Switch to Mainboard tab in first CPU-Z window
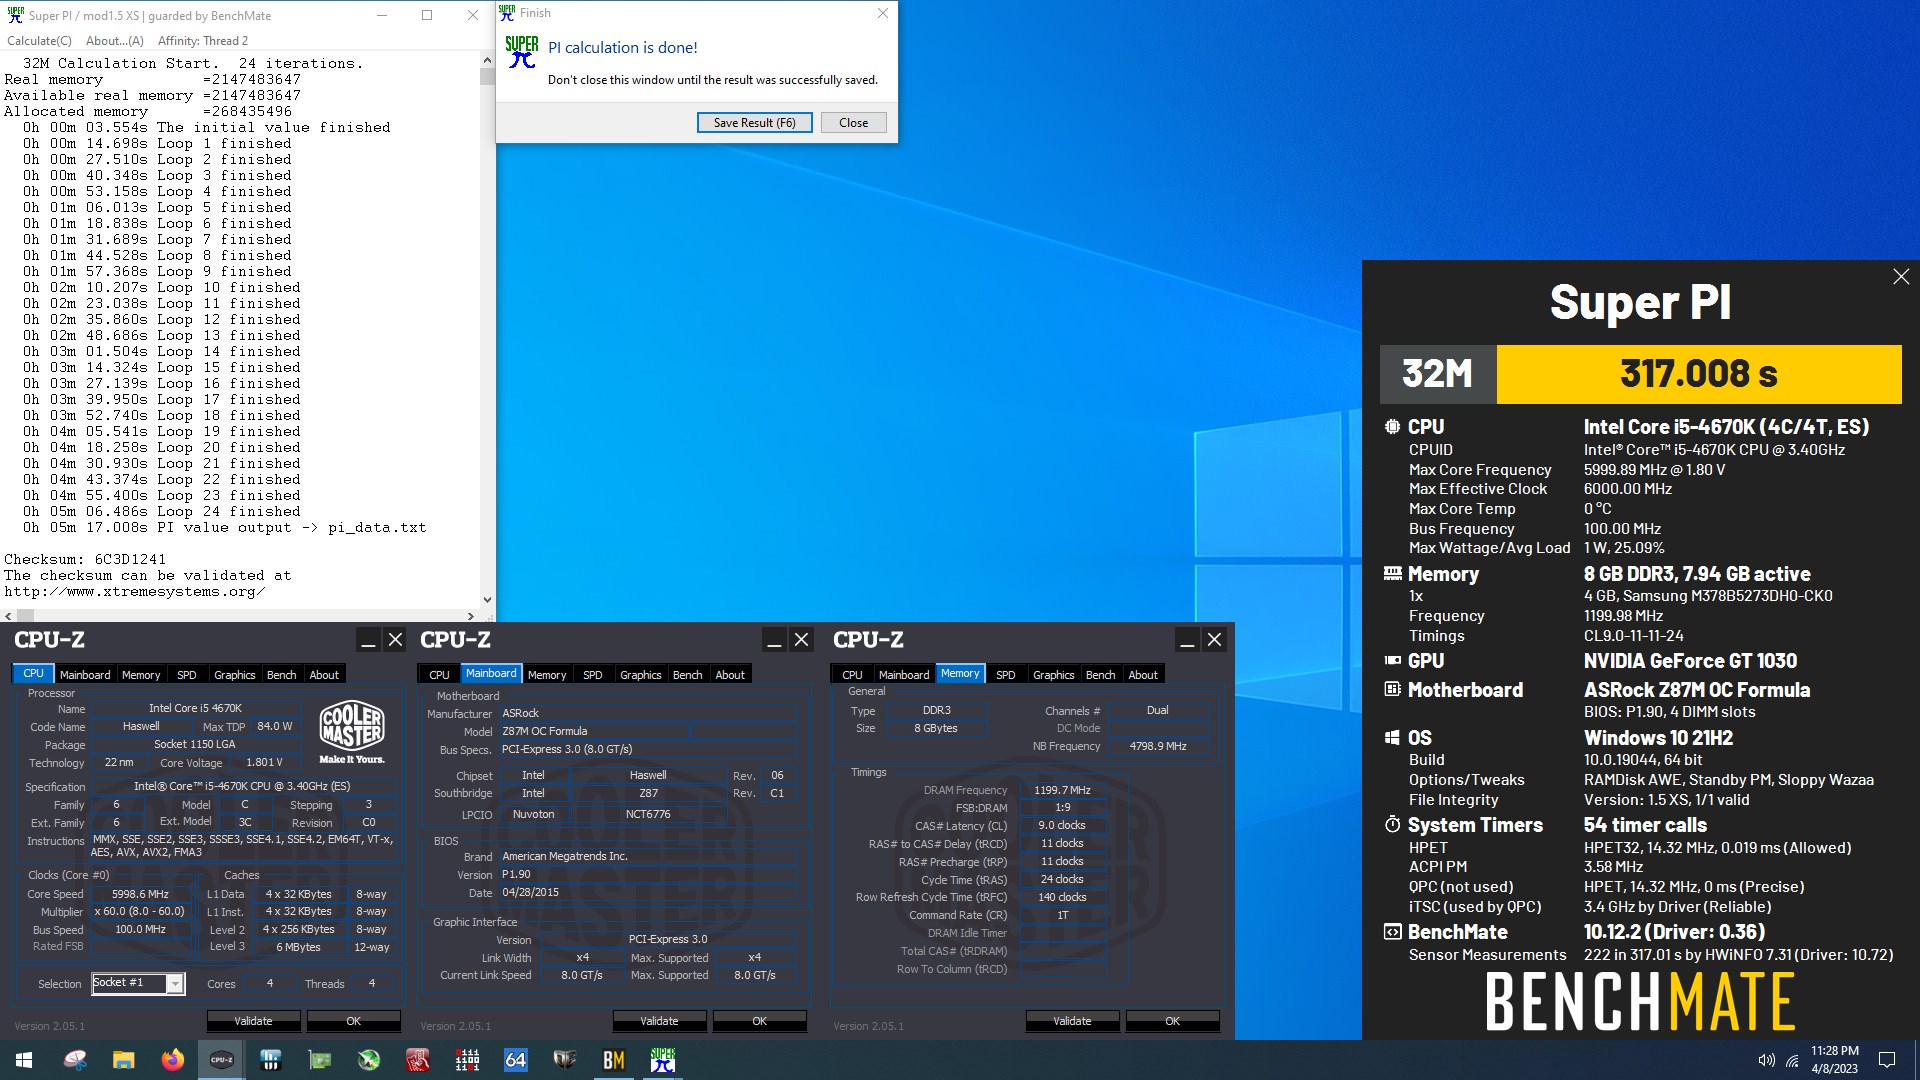The width and height of the screenshot is (1920, 1080). pyautogui.click(x=85, y=675)
